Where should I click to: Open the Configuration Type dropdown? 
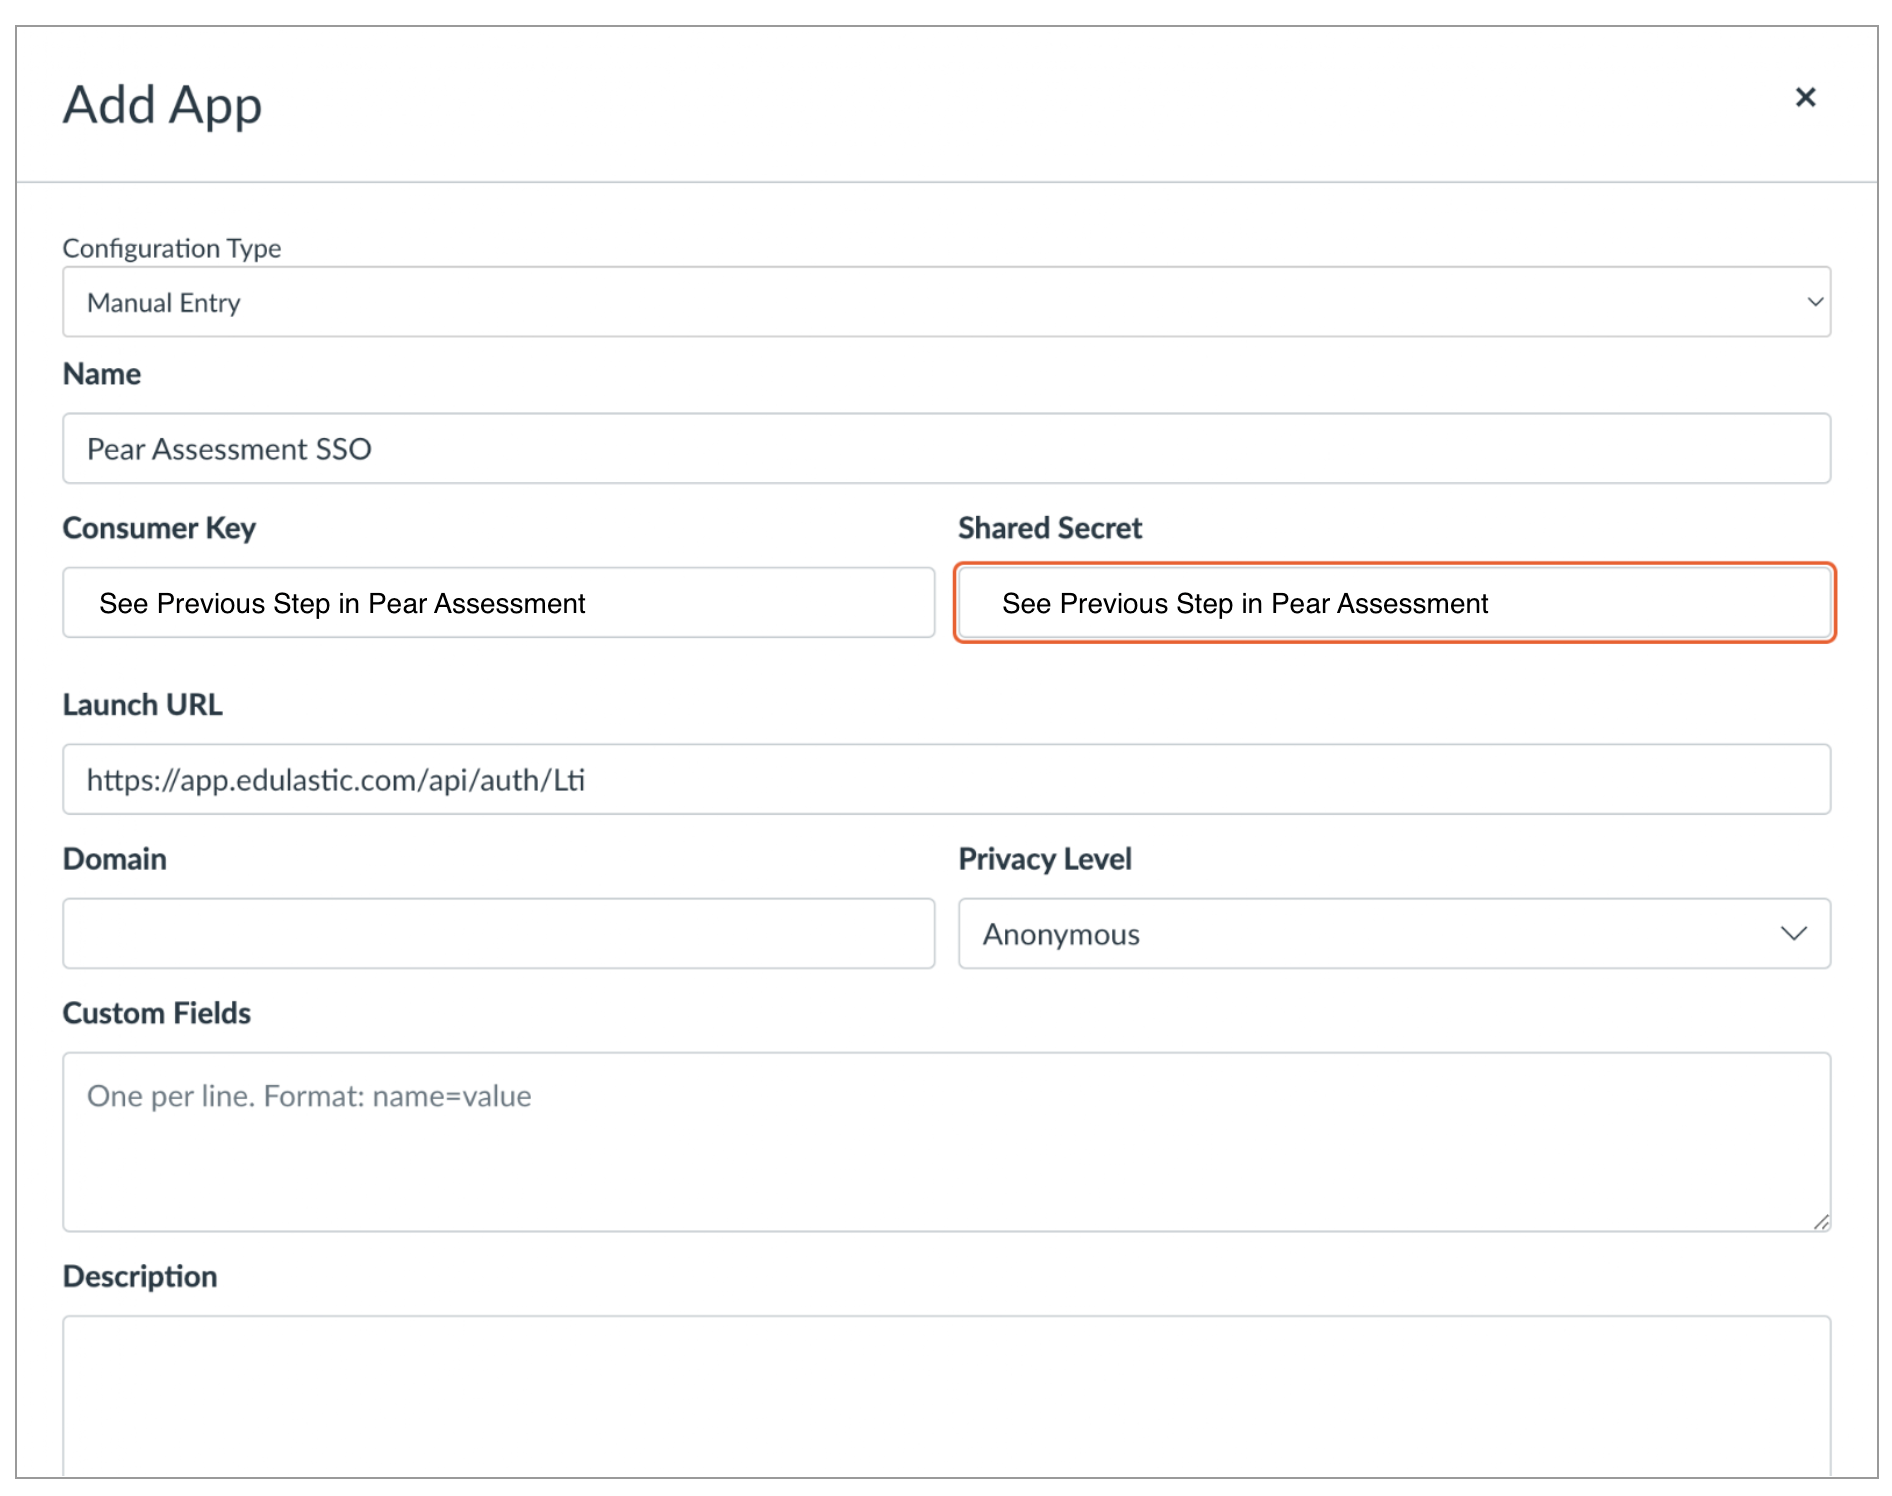pyautogui.click(x=946, y=302)
